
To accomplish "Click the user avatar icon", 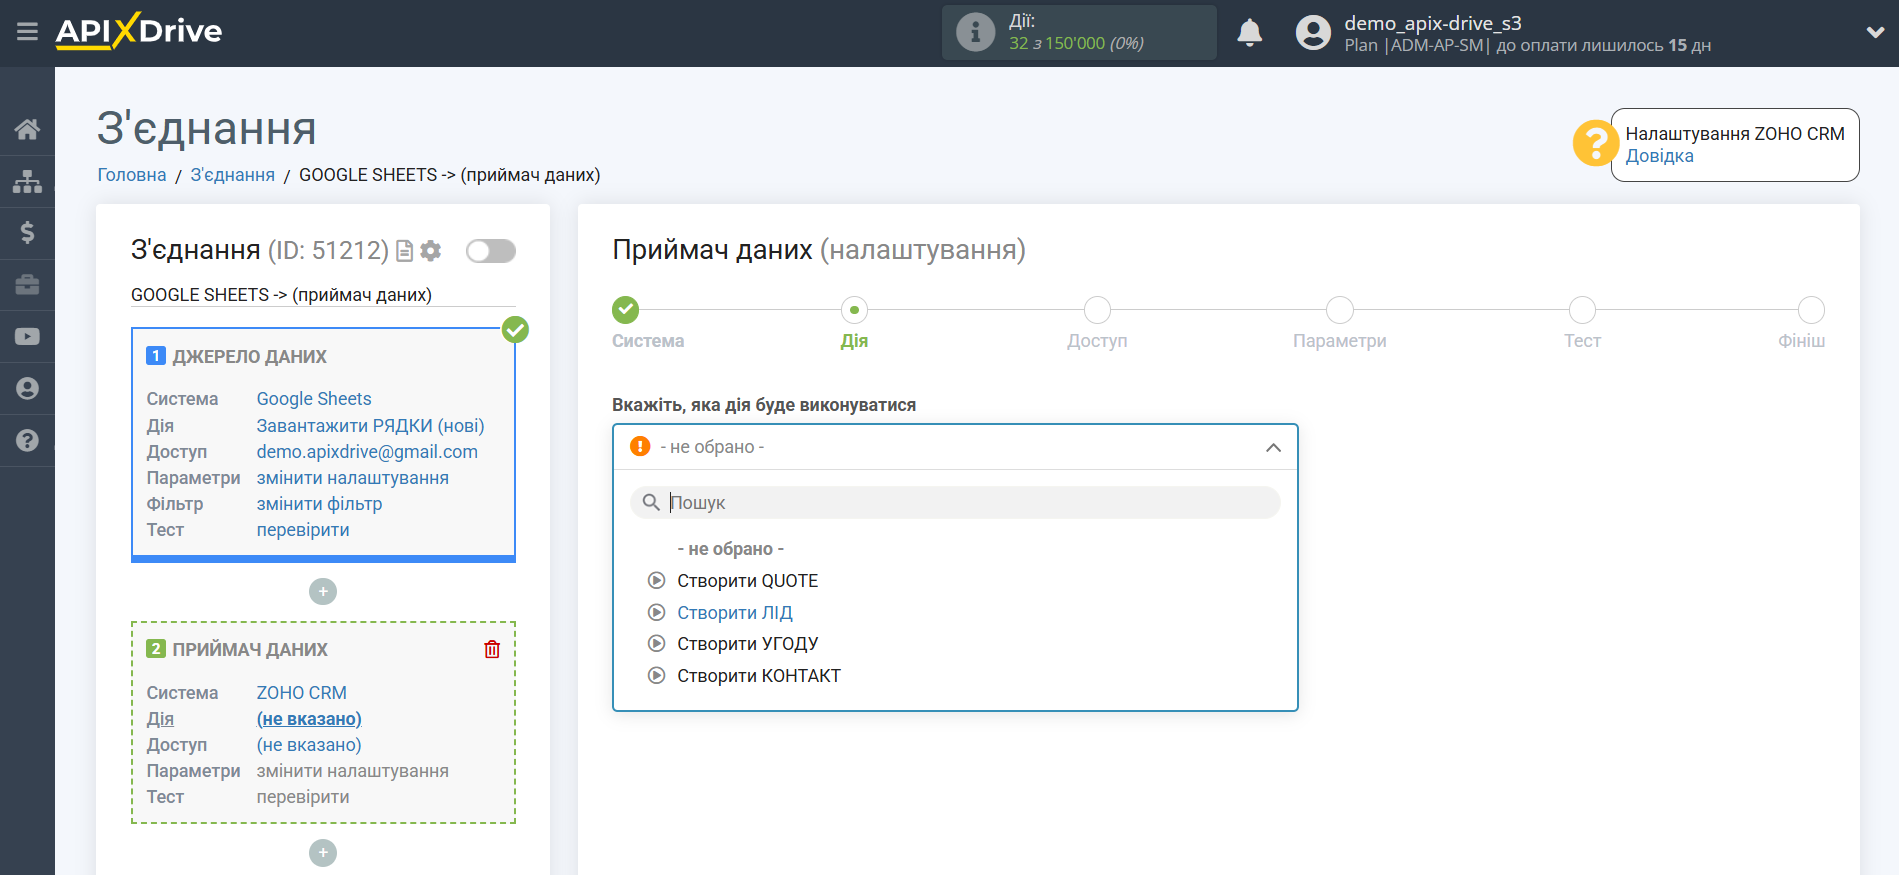I will pos(1313,33).
